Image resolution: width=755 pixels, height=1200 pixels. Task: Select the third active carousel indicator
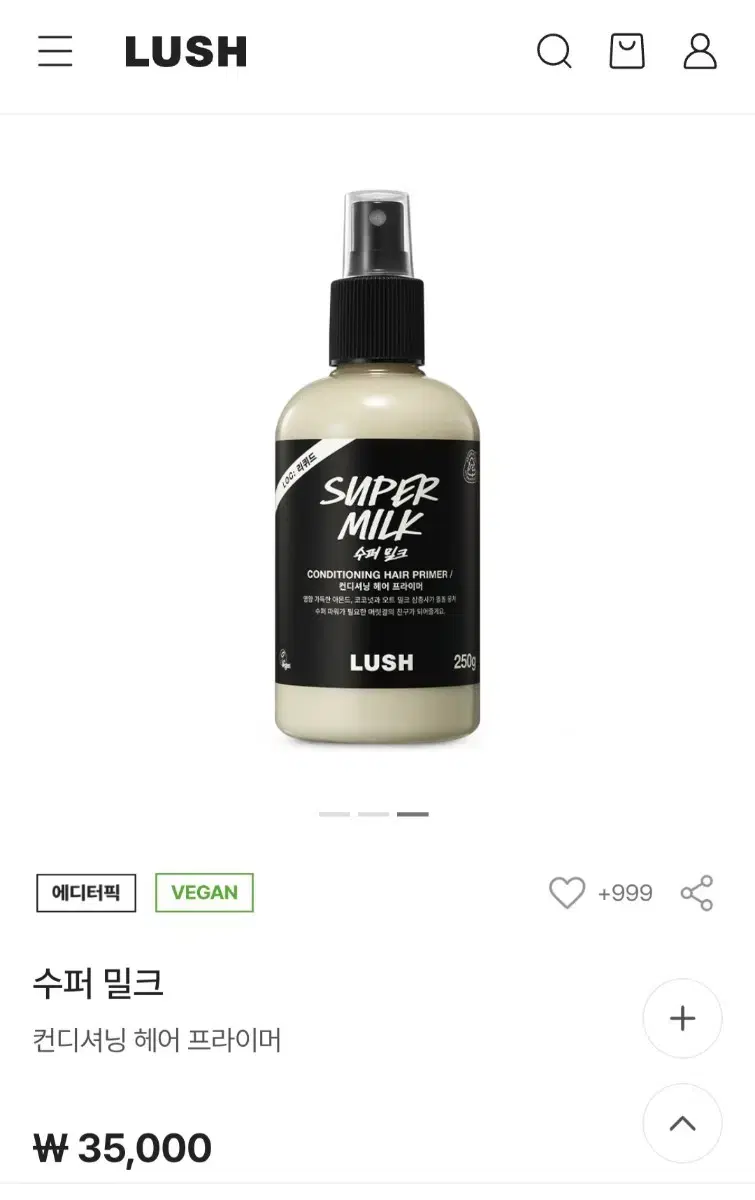pyautogui.click(x=412, y=814)
